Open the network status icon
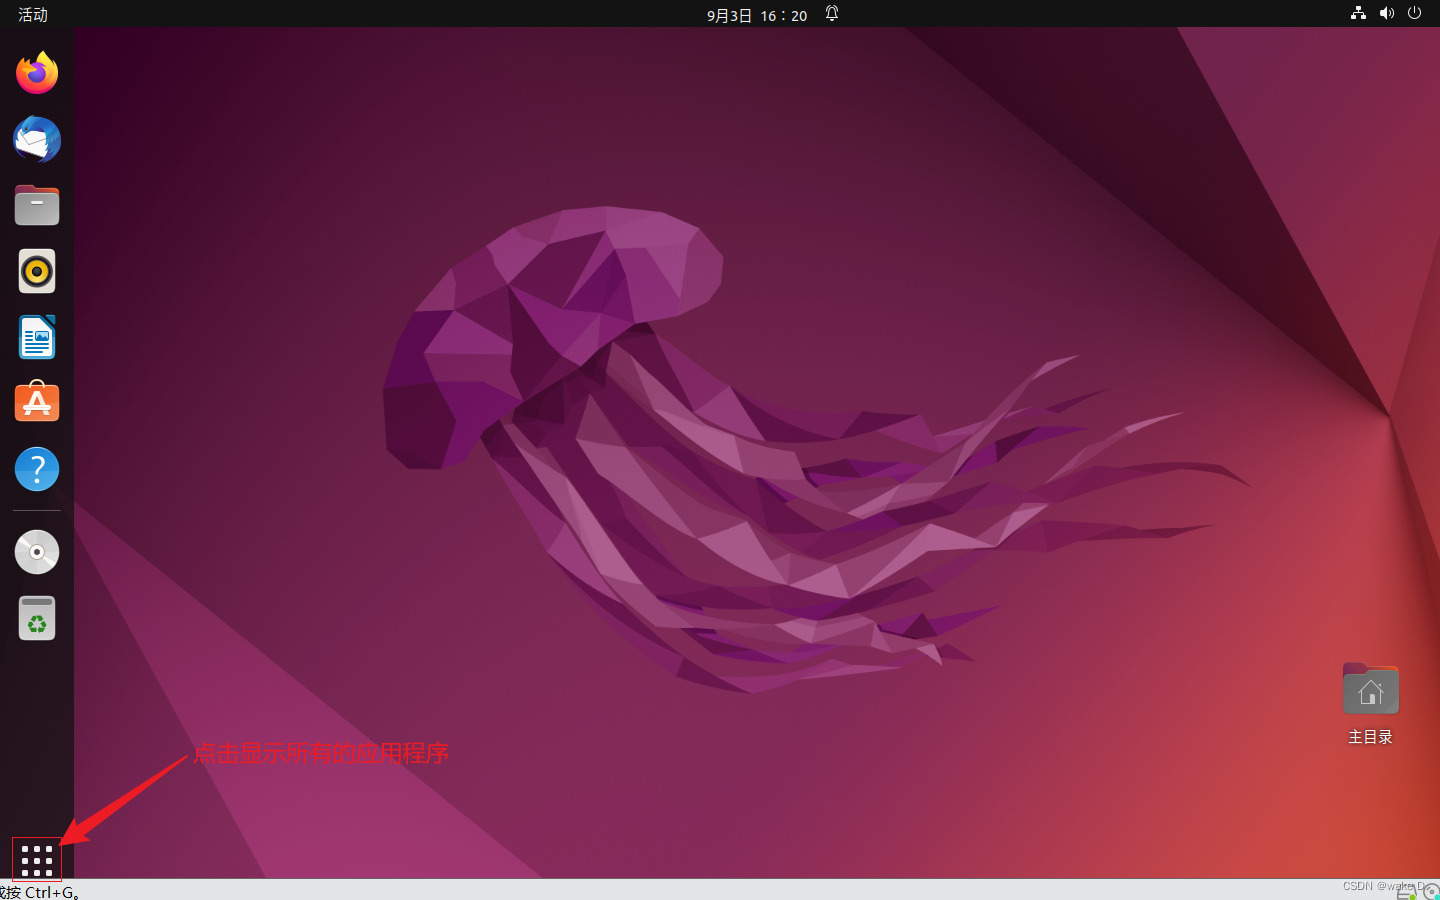Image resolution: width=1440 pixels, height=900 pixels. (1358, 13)
